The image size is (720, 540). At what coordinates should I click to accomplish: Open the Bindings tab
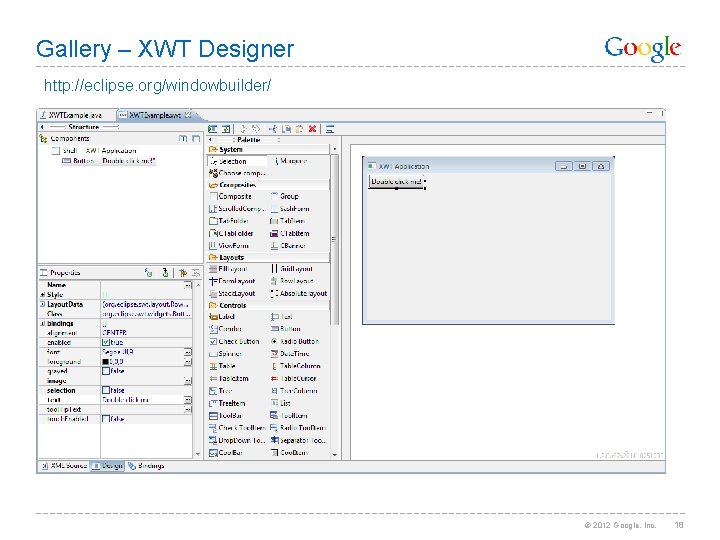146,466
